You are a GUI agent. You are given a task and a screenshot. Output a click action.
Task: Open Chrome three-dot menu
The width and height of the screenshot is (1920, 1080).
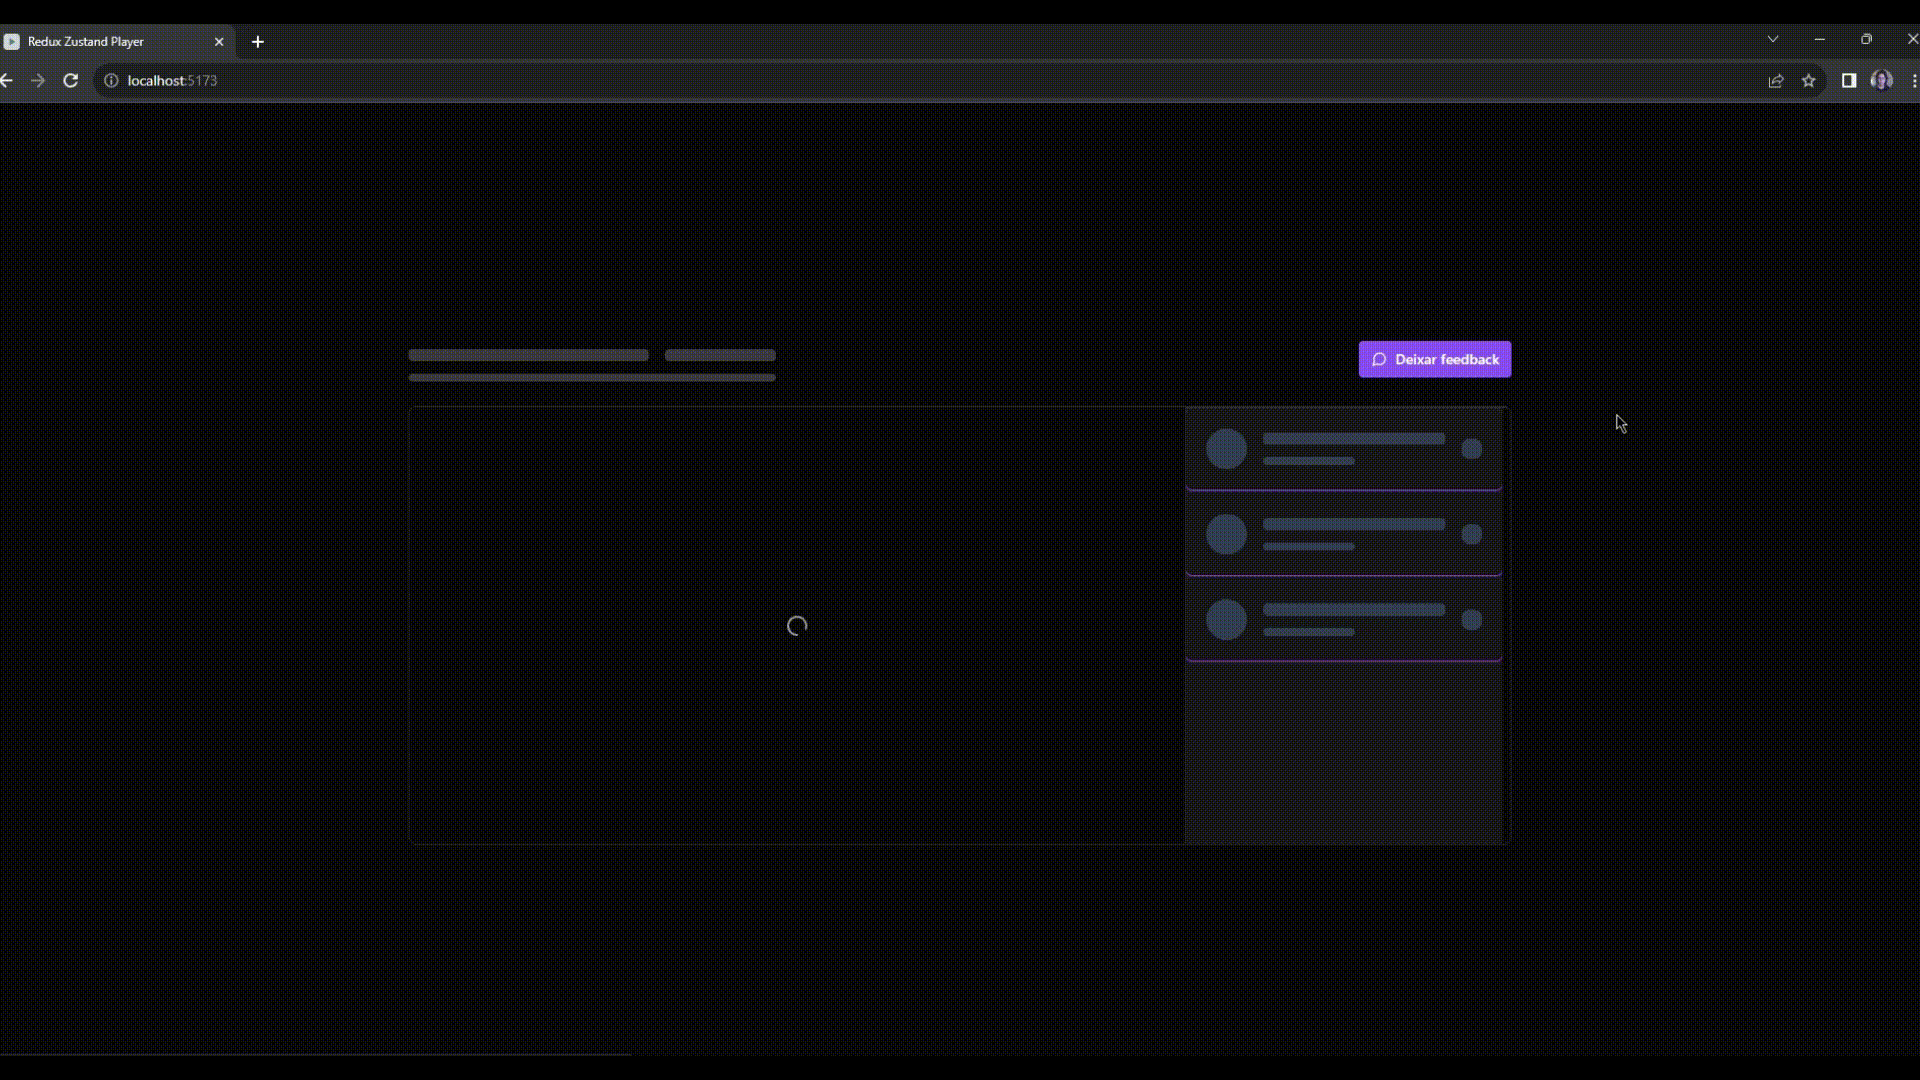click(x=1913, y=81)
